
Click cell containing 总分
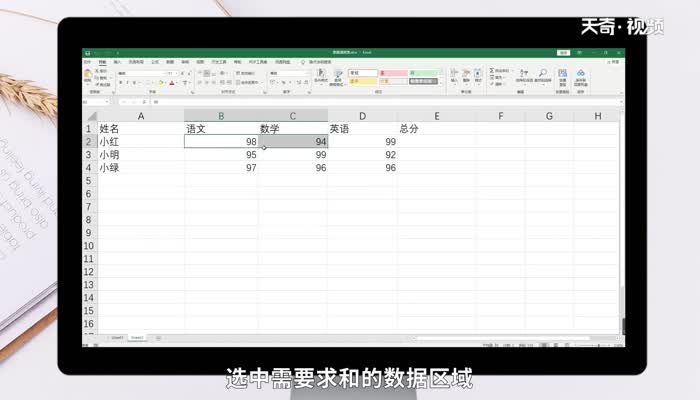437,129
